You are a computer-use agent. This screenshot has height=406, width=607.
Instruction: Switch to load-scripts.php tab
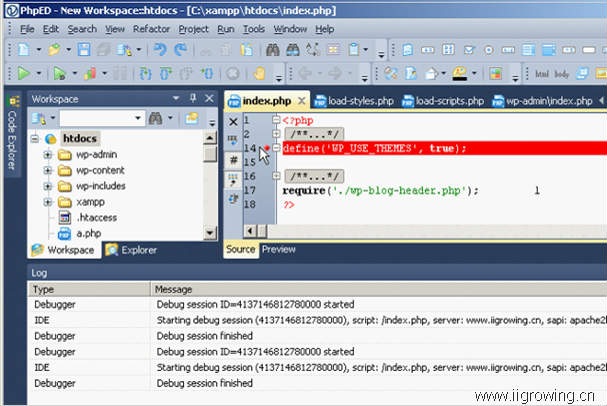tap(443, 101)
